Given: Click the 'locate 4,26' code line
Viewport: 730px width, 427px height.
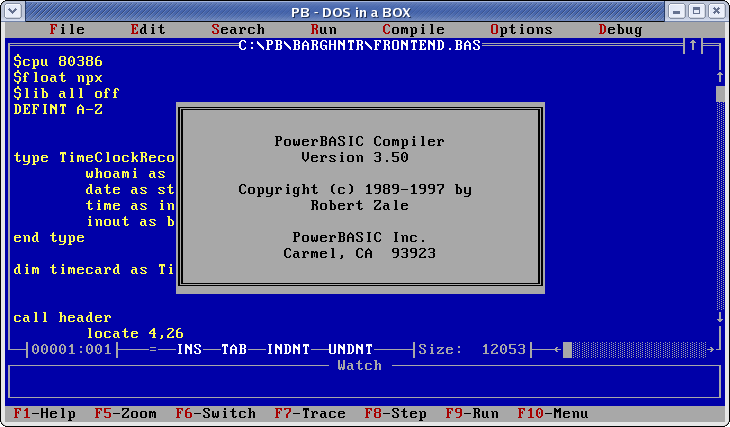Looking at the screenshot, I should (135, 333).
